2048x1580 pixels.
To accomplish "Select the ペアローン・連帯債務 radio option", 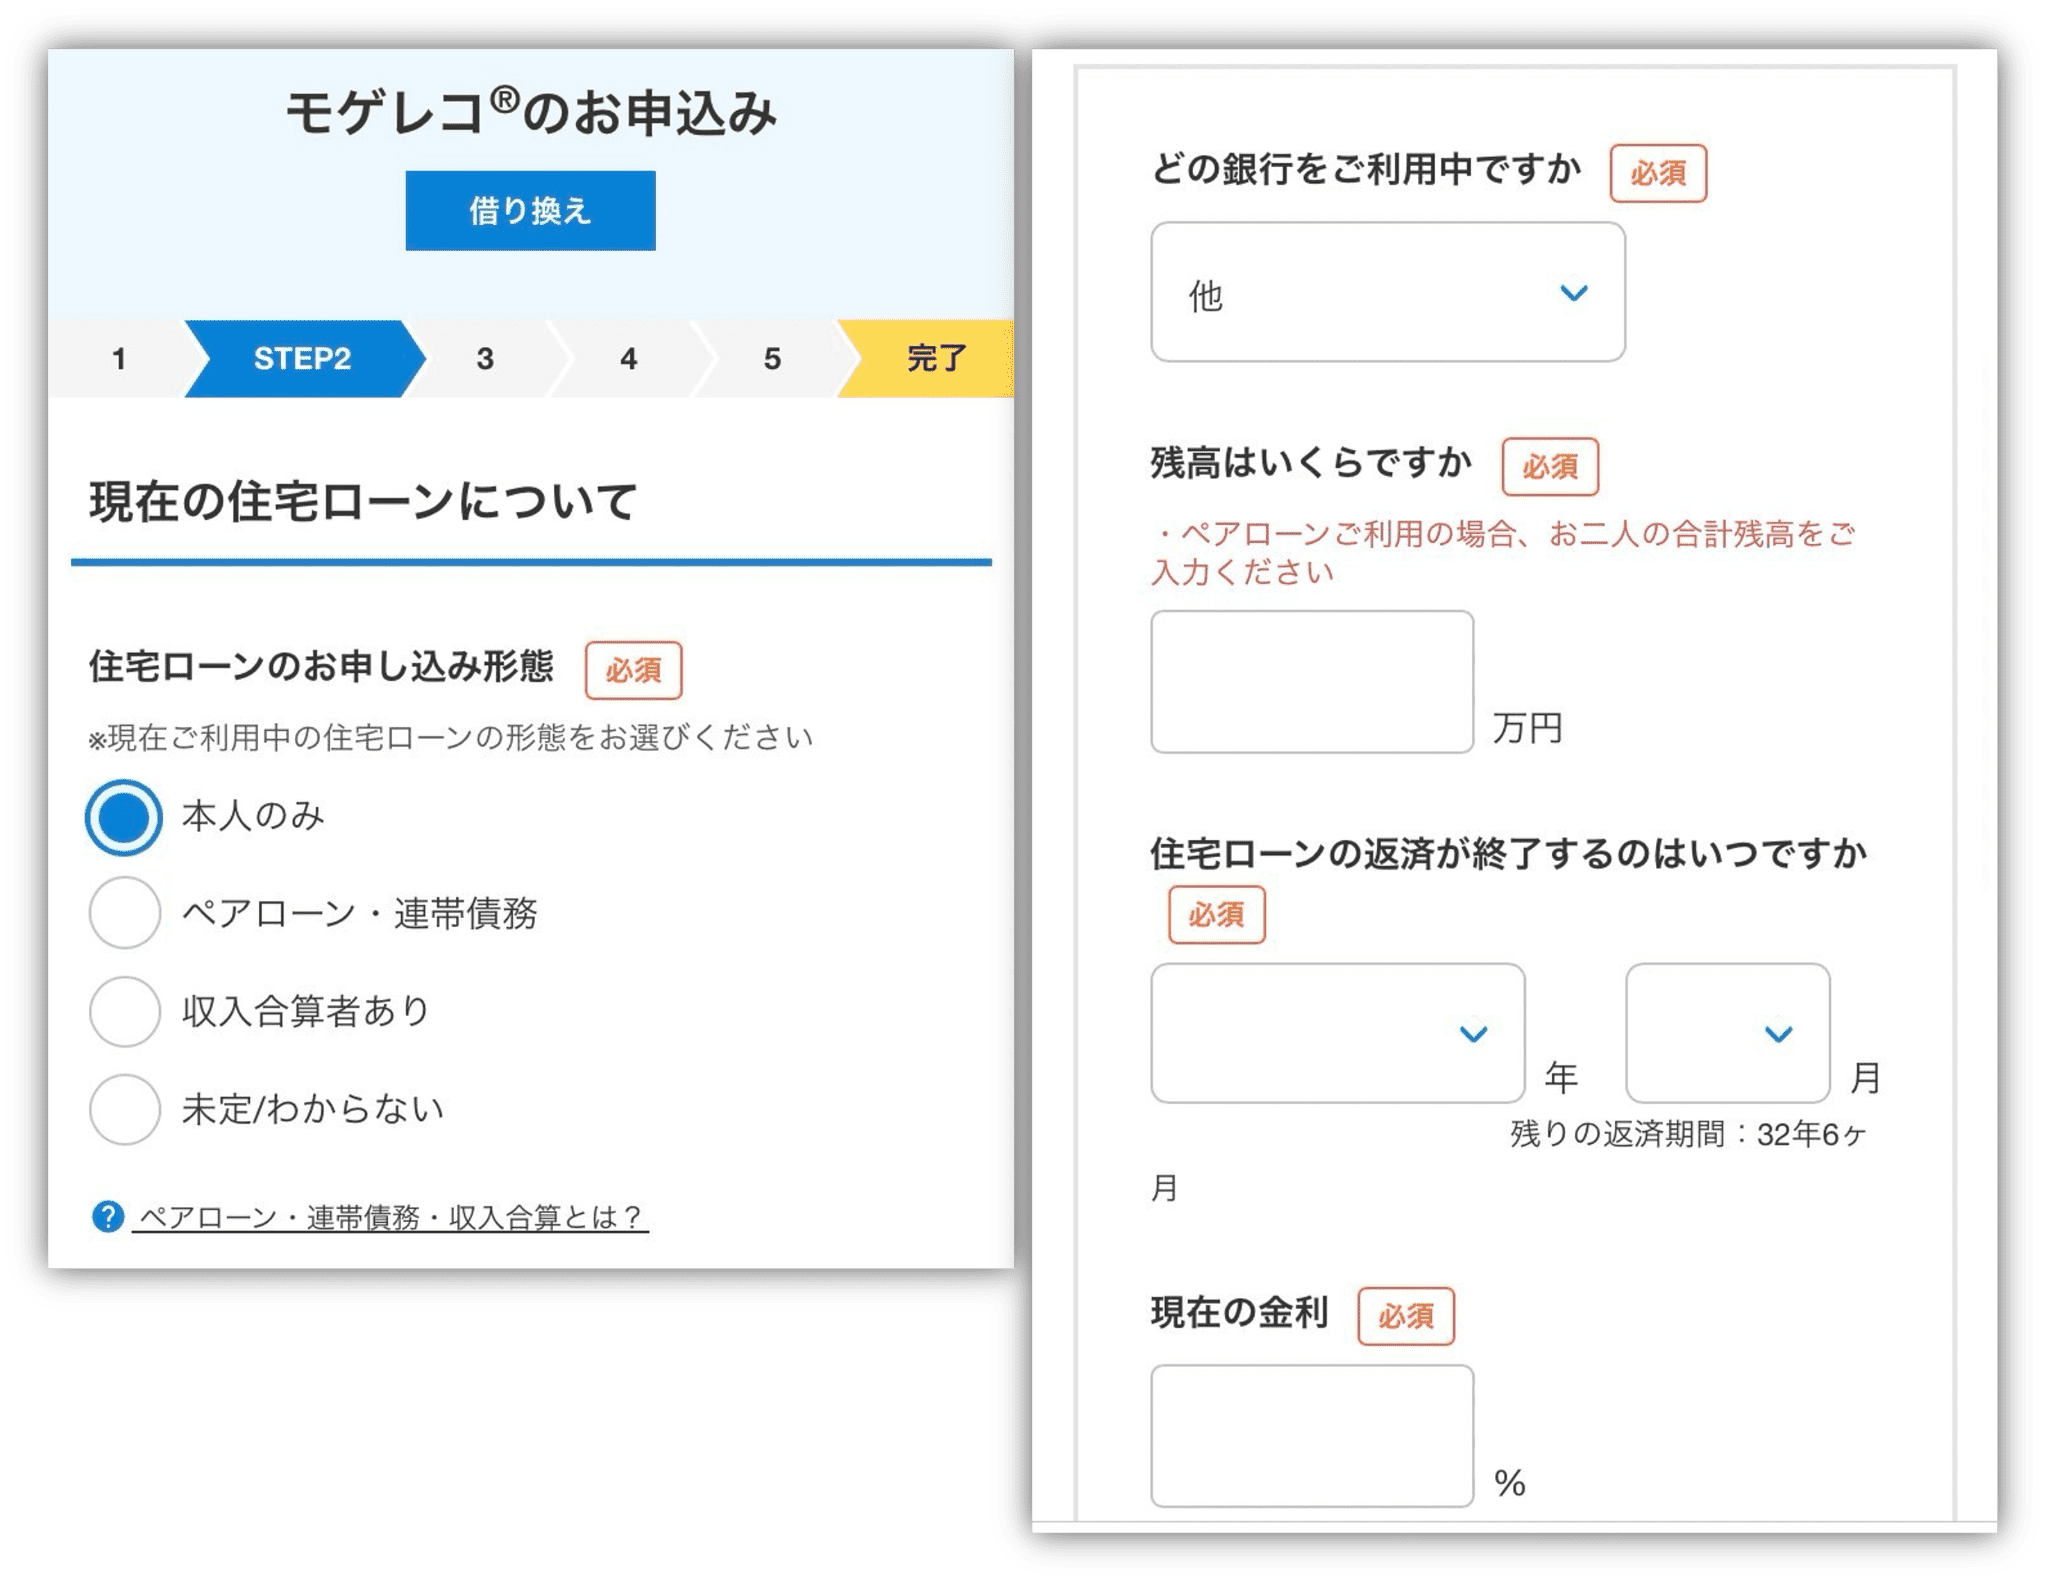I will pos(124,912).
